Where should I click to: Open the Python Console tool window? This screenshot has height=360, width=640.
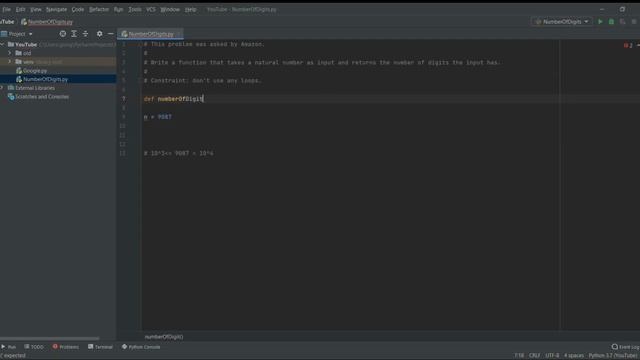[141, 347]
